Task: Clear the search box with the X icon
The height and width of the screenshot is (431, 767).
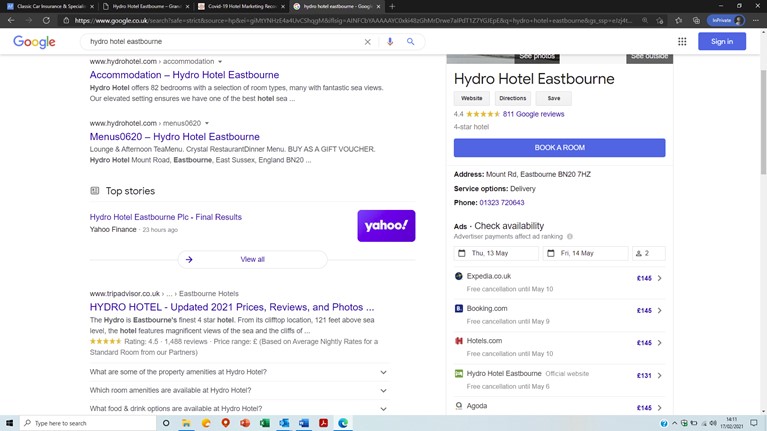Action: (x=367, y=42)
